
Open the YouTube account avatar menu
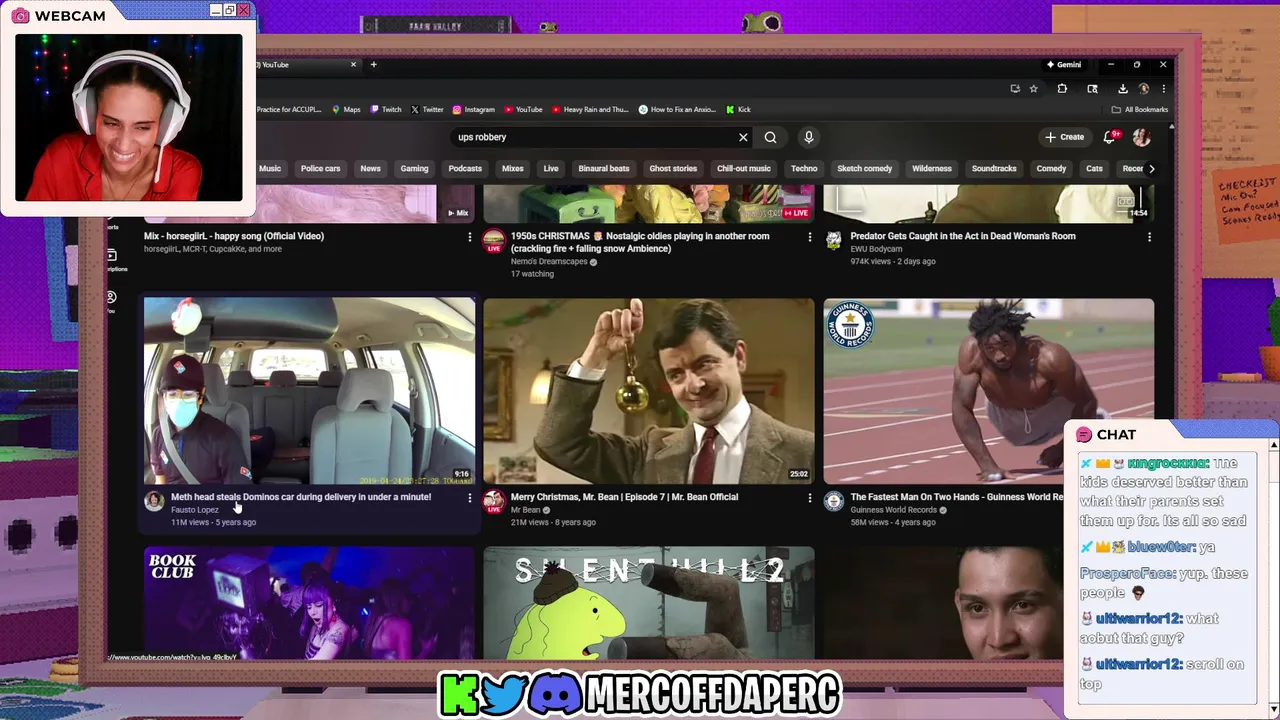tap(1141, 137)
